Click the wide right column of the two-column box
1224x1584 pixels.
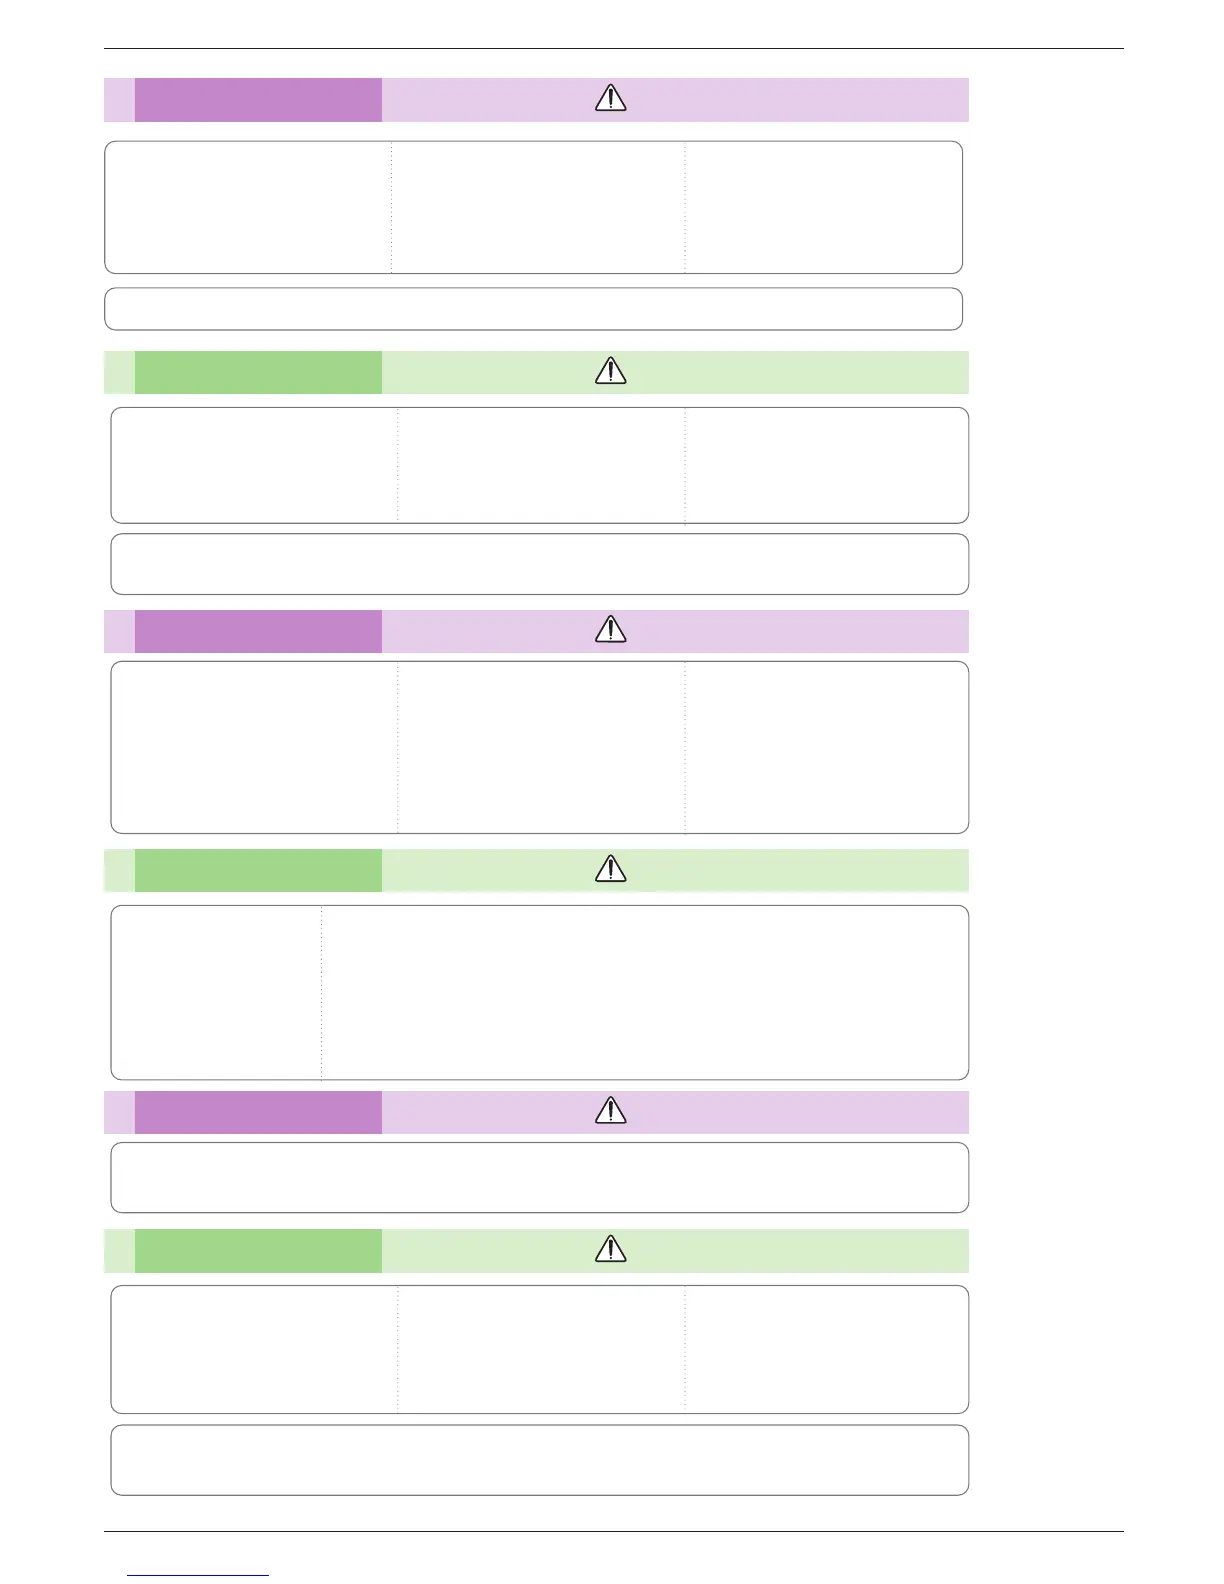click(x=644, y=992)
